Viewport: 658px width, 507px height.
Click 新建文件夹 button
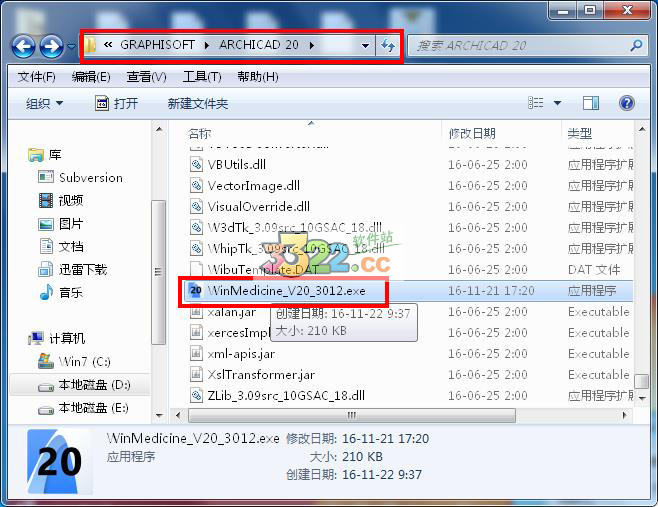(198, 103)
